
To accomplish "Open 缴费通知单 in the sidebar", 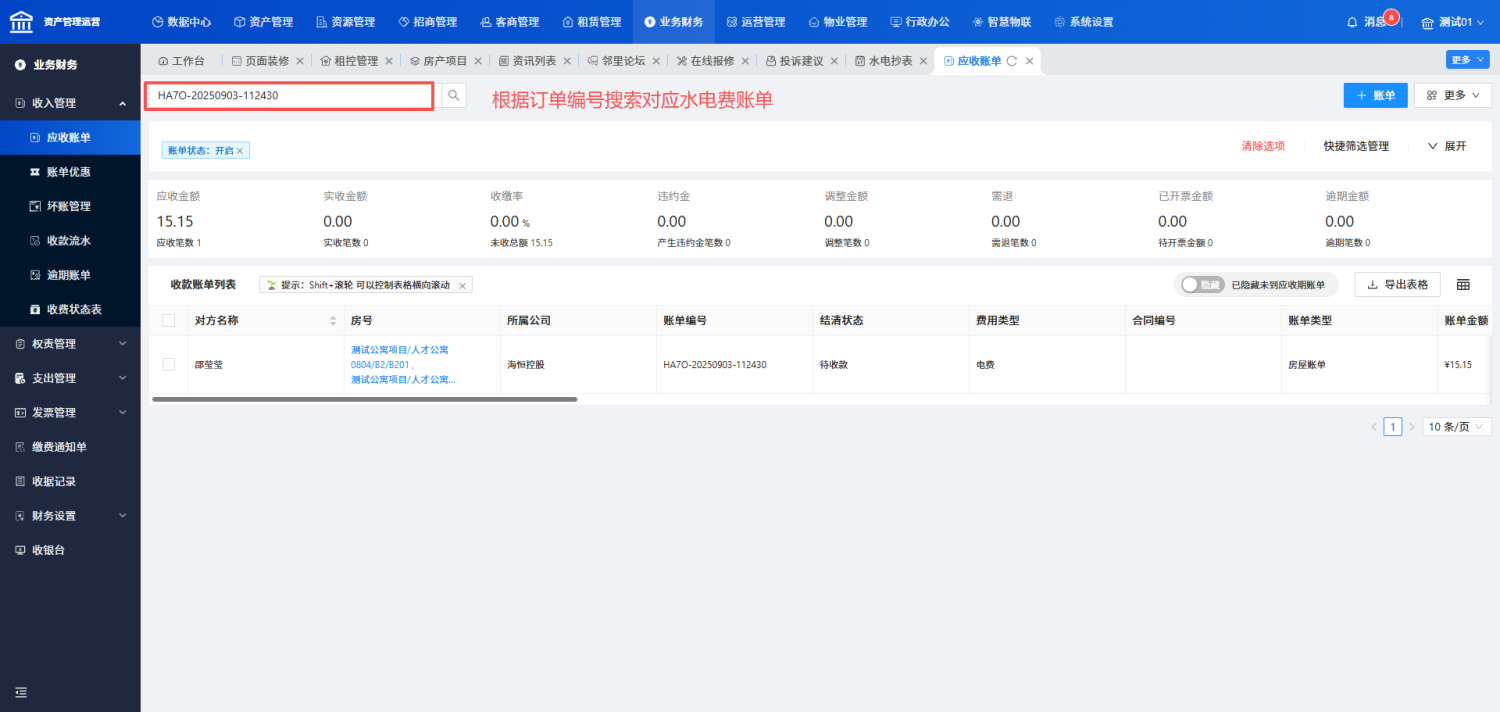I will [x=70, y=447].
